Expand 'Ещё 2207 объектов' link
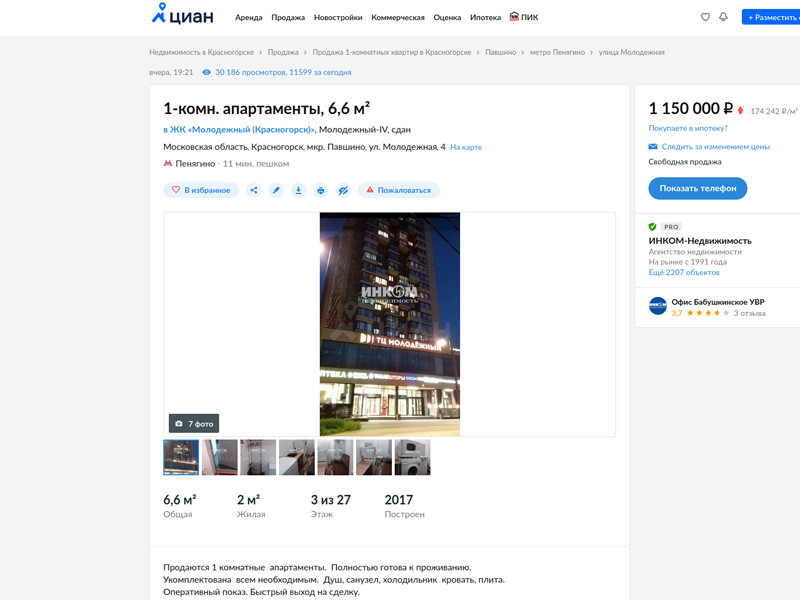Screen dimensions: 800x600 coord(683,273)
